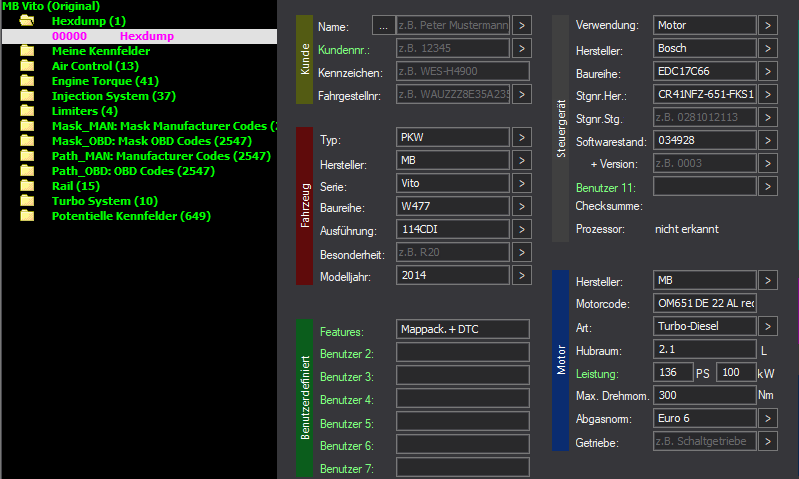Open the arrow next to Benutzer 11
This screenshot has width=799, height=479.
[768, 187]
